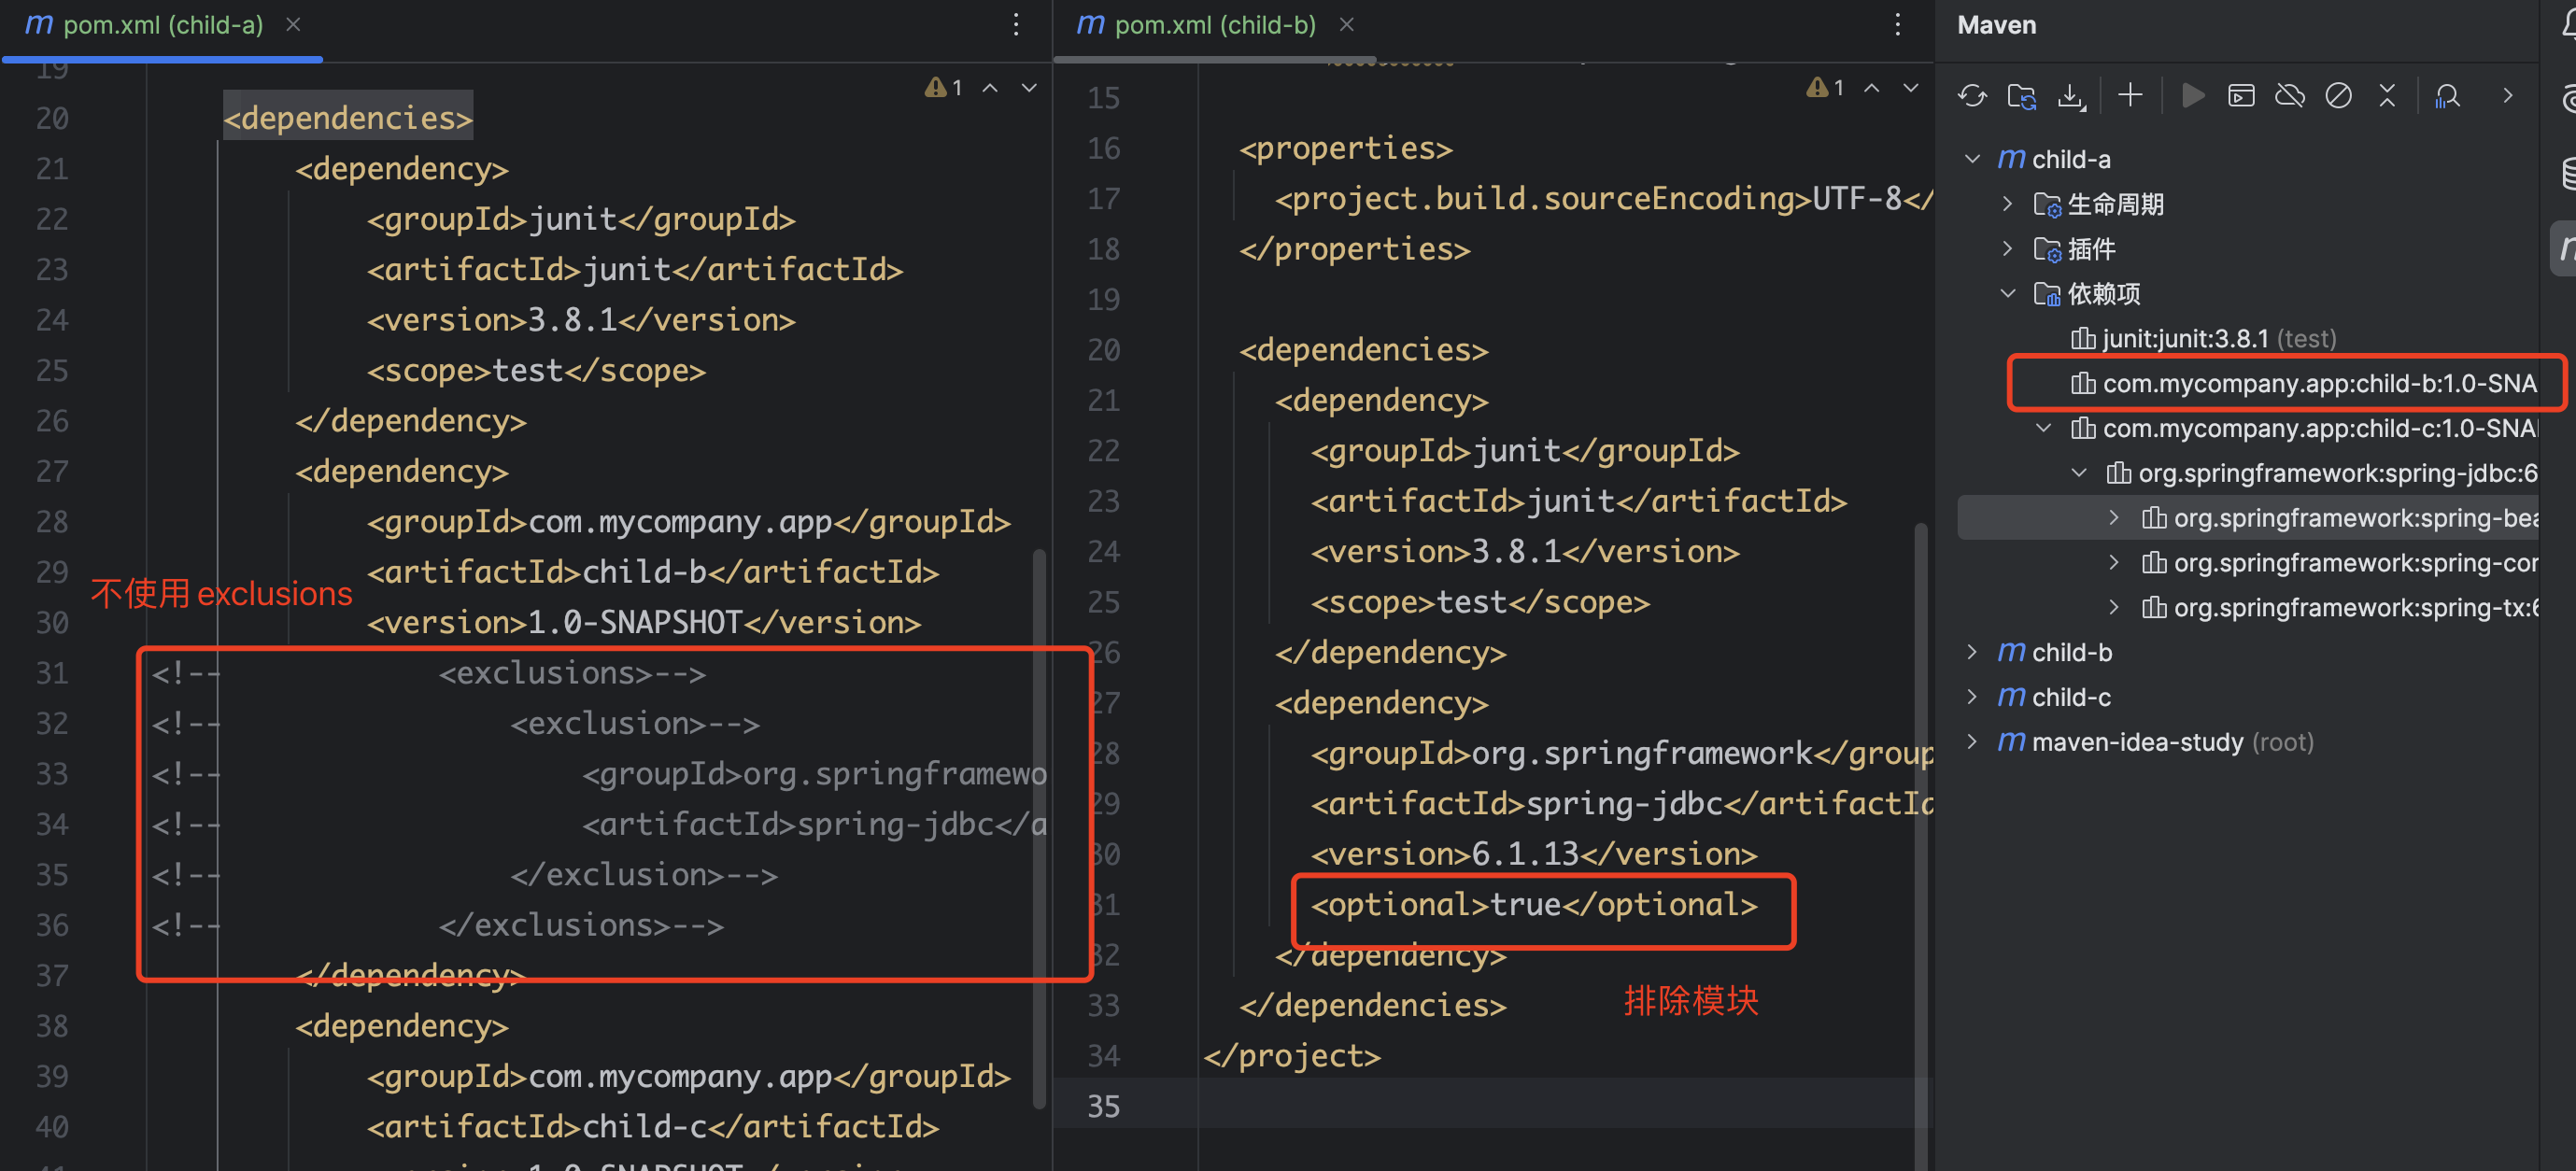The width and height of the screenshot is (2576, 1171).
Task: Click Reload All Maven Projects icon
Action: point(1972,95)
